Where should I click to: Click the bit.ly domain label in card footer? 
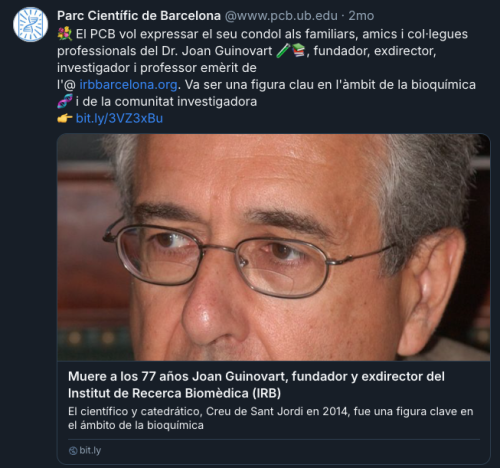coord(90,451)
